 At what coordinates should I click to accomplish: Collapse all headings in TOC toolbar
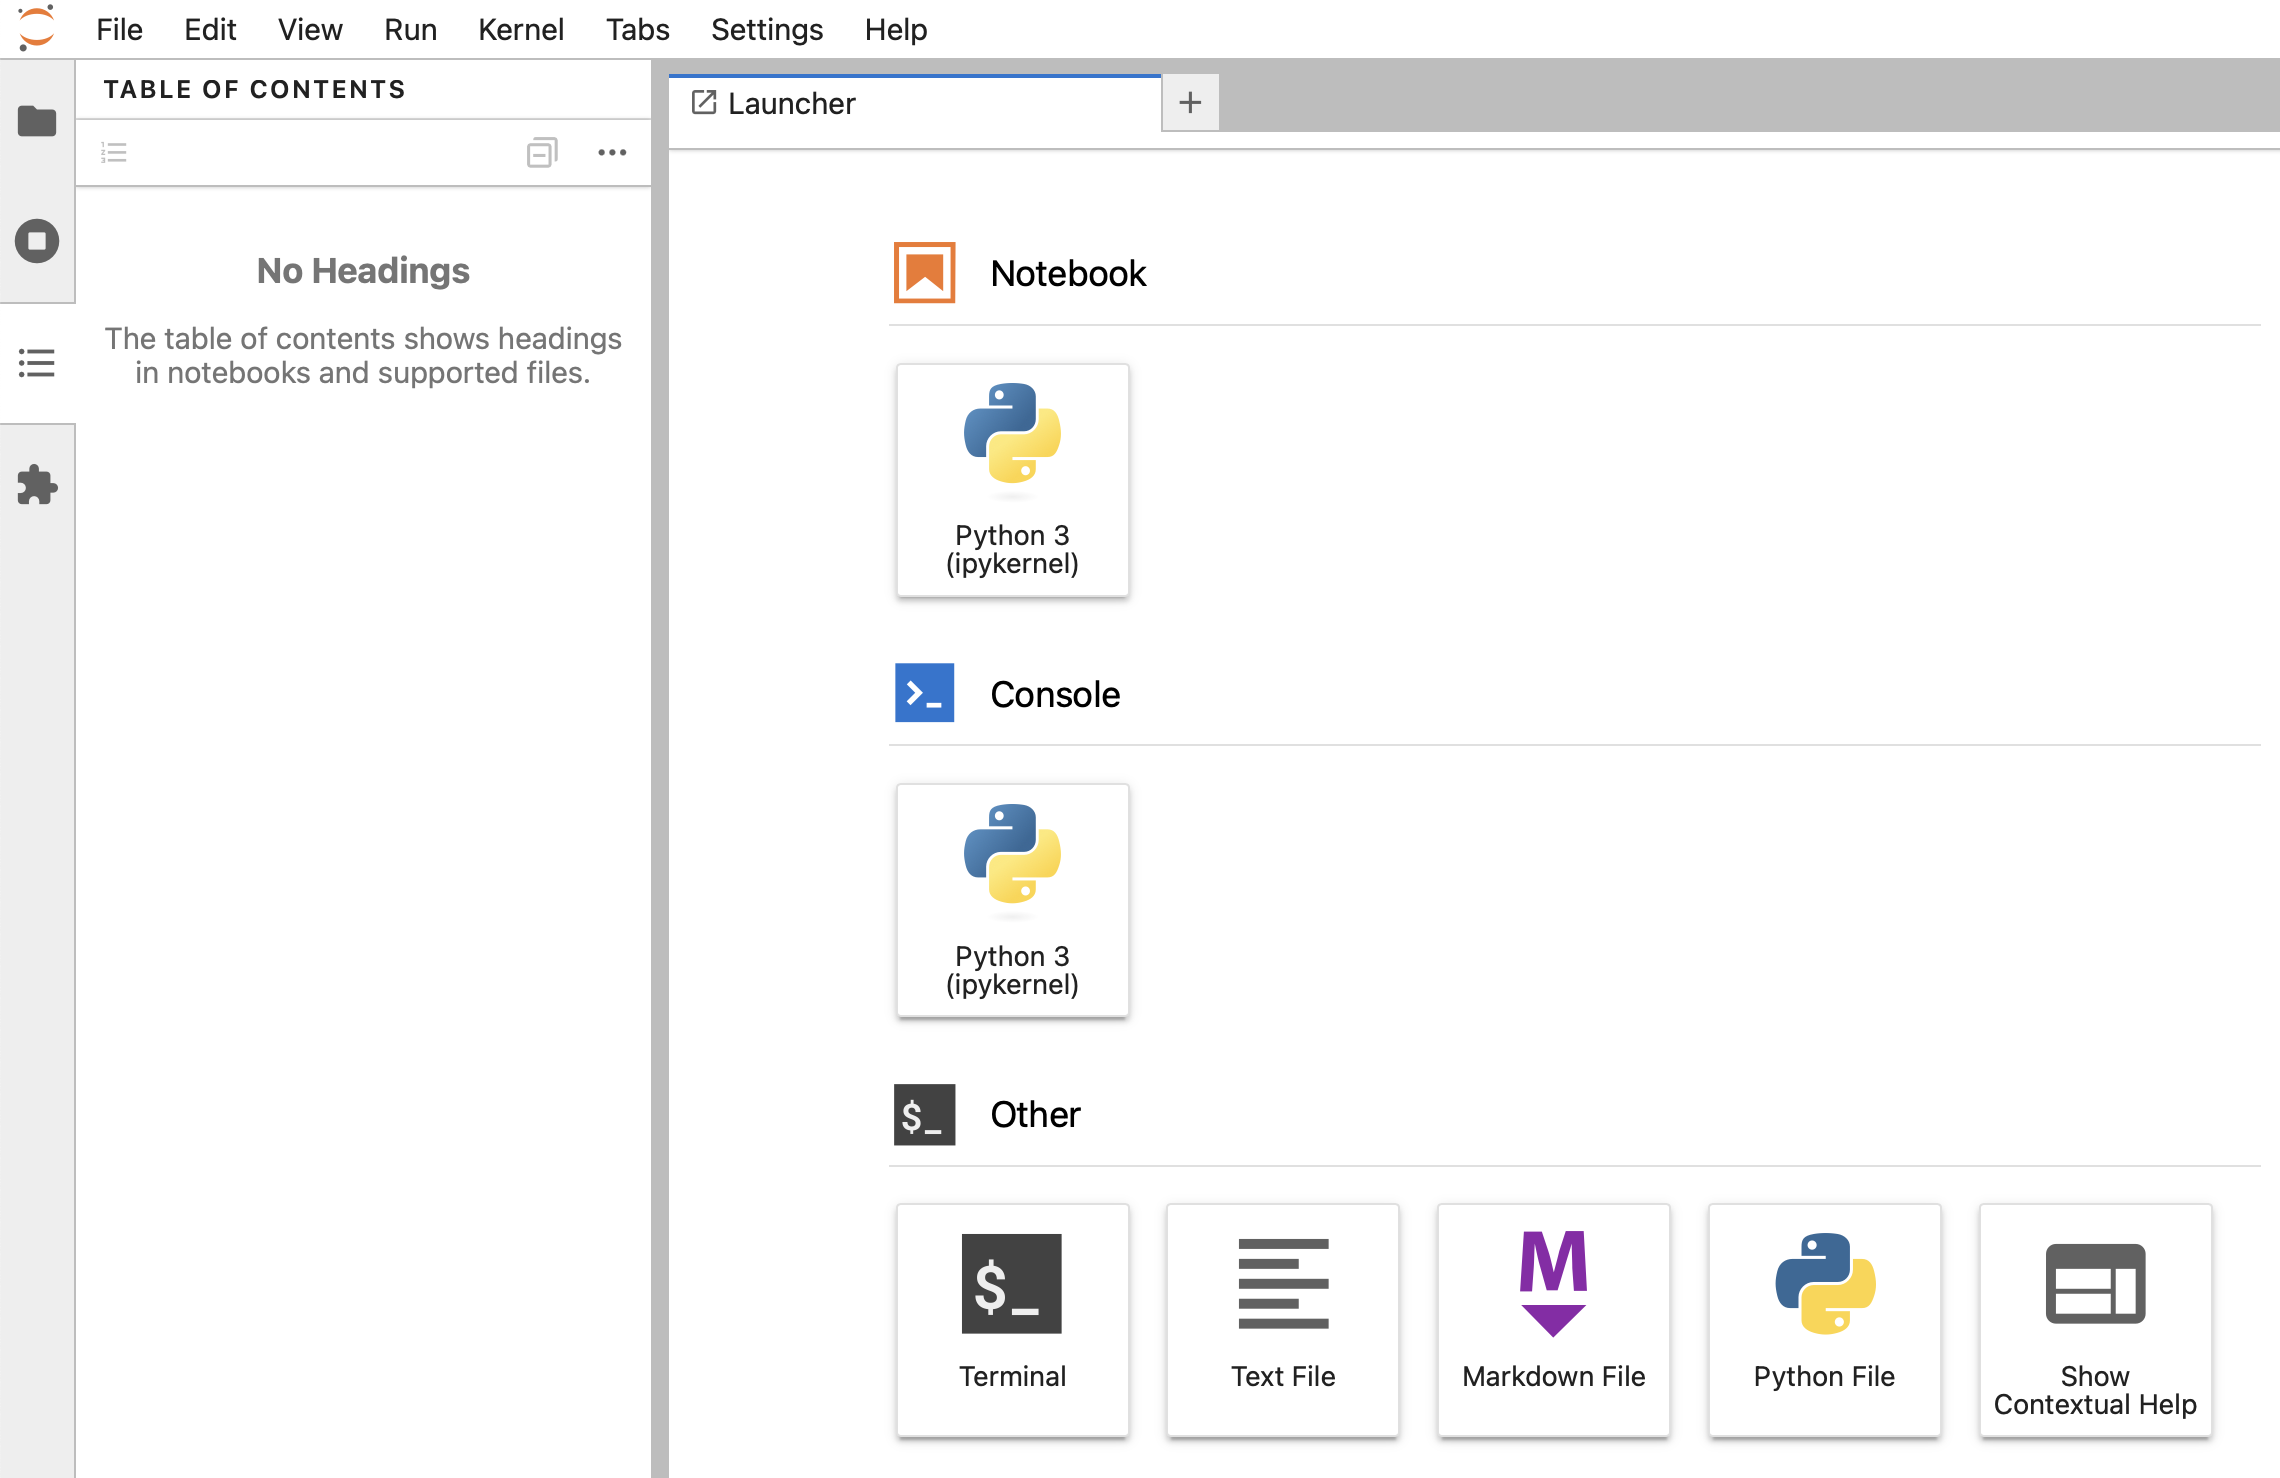point(541,153)
